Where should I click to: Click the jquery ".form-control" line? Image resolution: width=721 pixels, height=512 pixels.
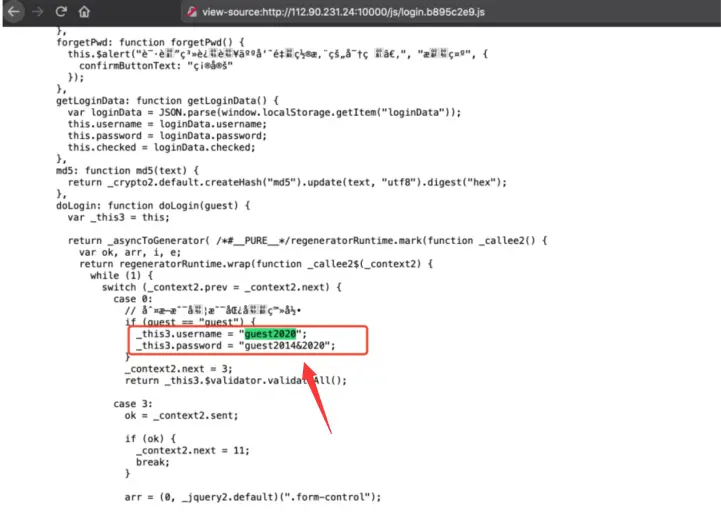[x=253, y=497]
